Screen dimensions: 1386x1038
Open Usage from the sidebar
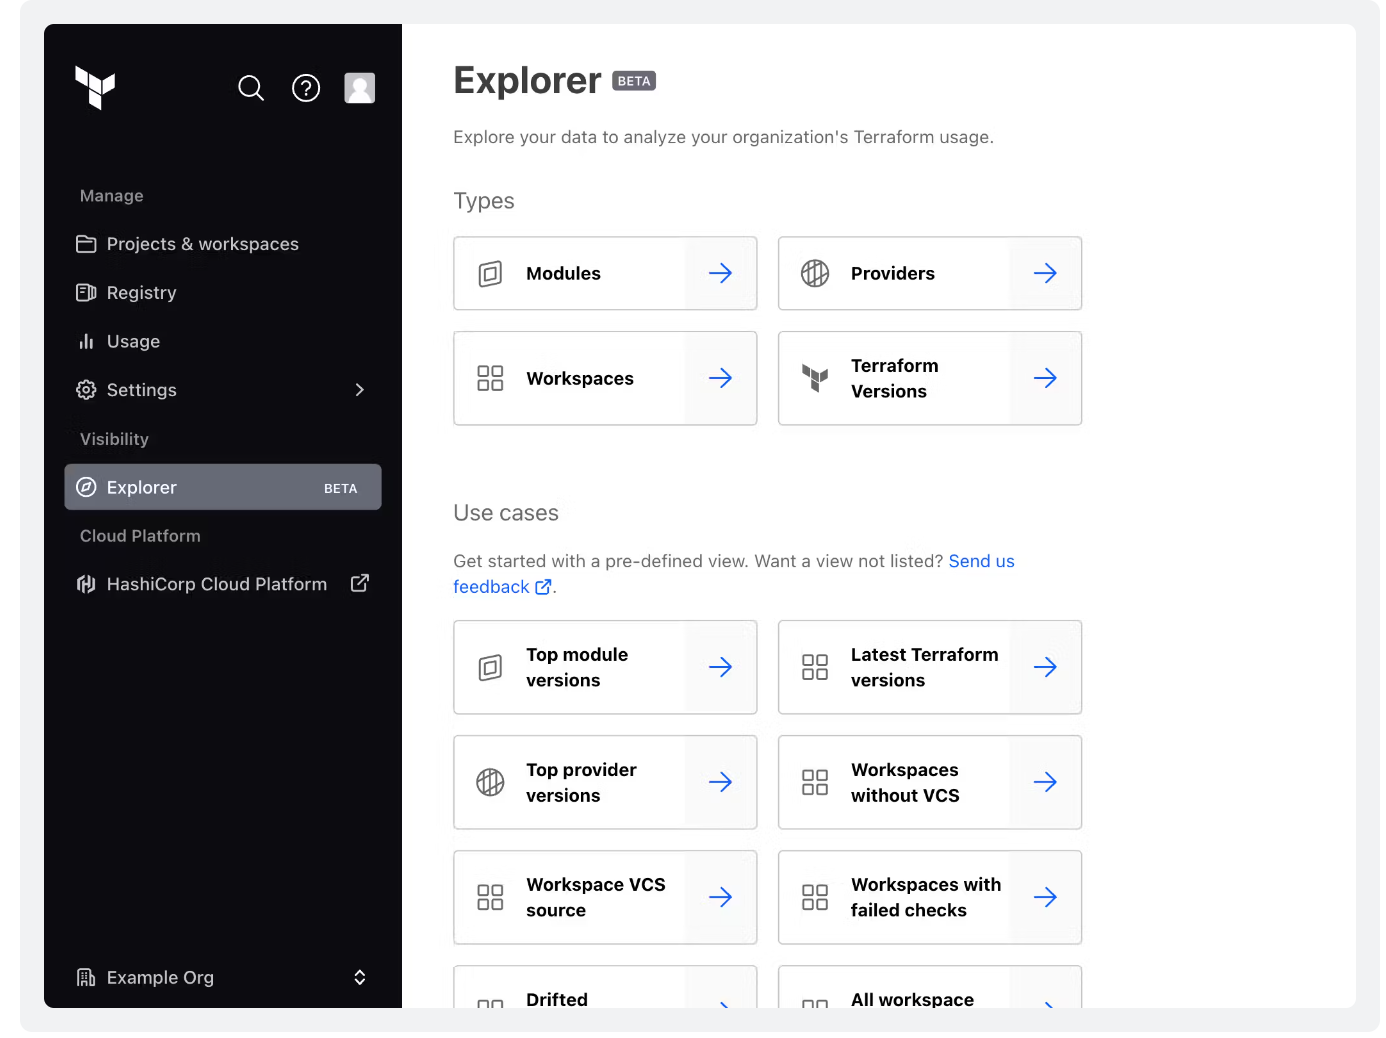pos(133,341)
